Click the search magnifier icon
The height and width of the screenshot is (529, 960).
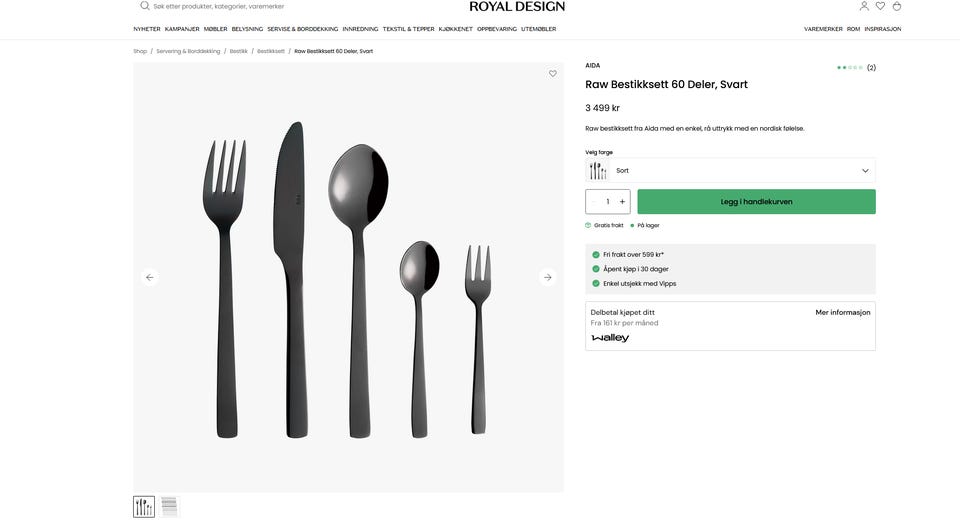point(144,6)
